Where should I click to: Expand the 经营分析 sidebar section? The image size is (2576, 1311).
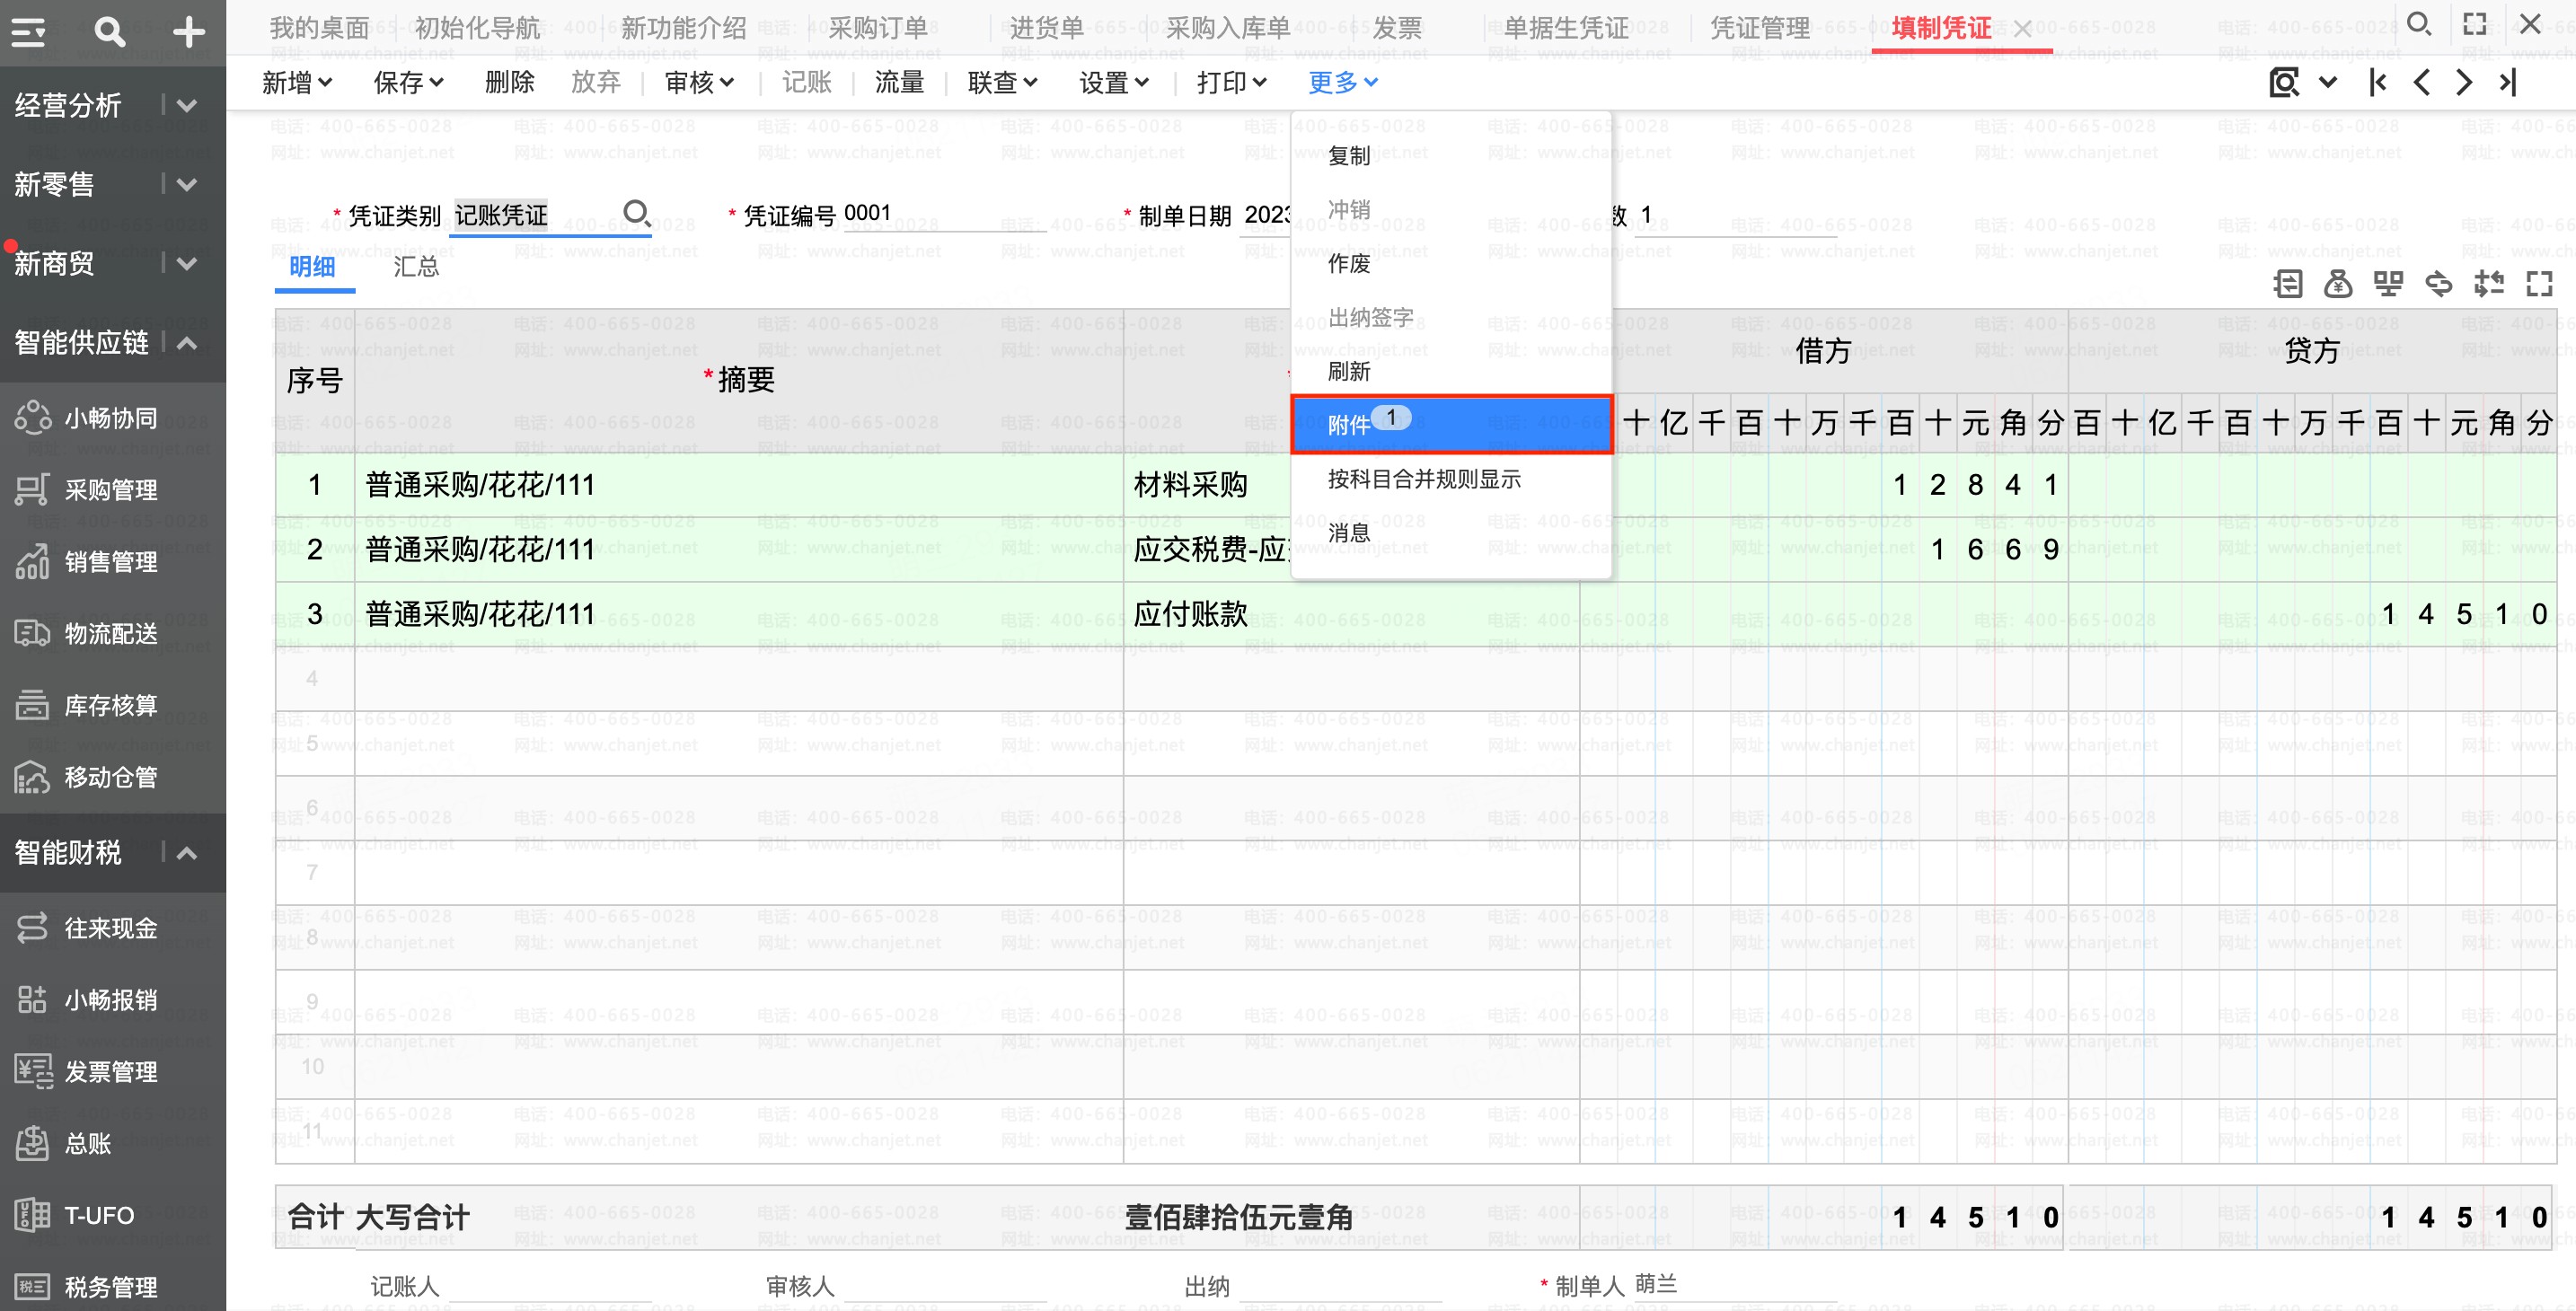point(187,105)
